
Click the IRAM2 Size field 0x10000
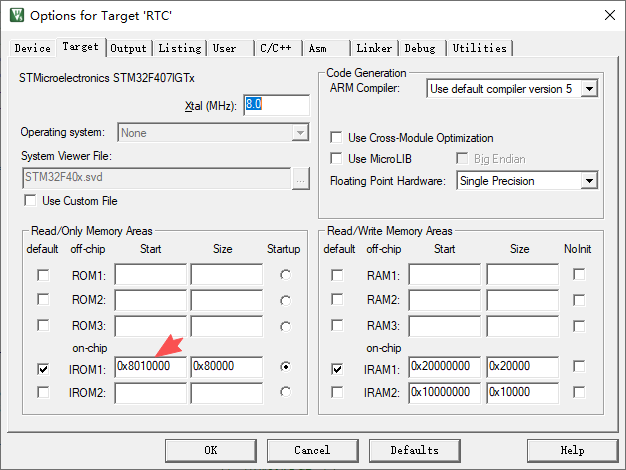[x=523, y=393]
